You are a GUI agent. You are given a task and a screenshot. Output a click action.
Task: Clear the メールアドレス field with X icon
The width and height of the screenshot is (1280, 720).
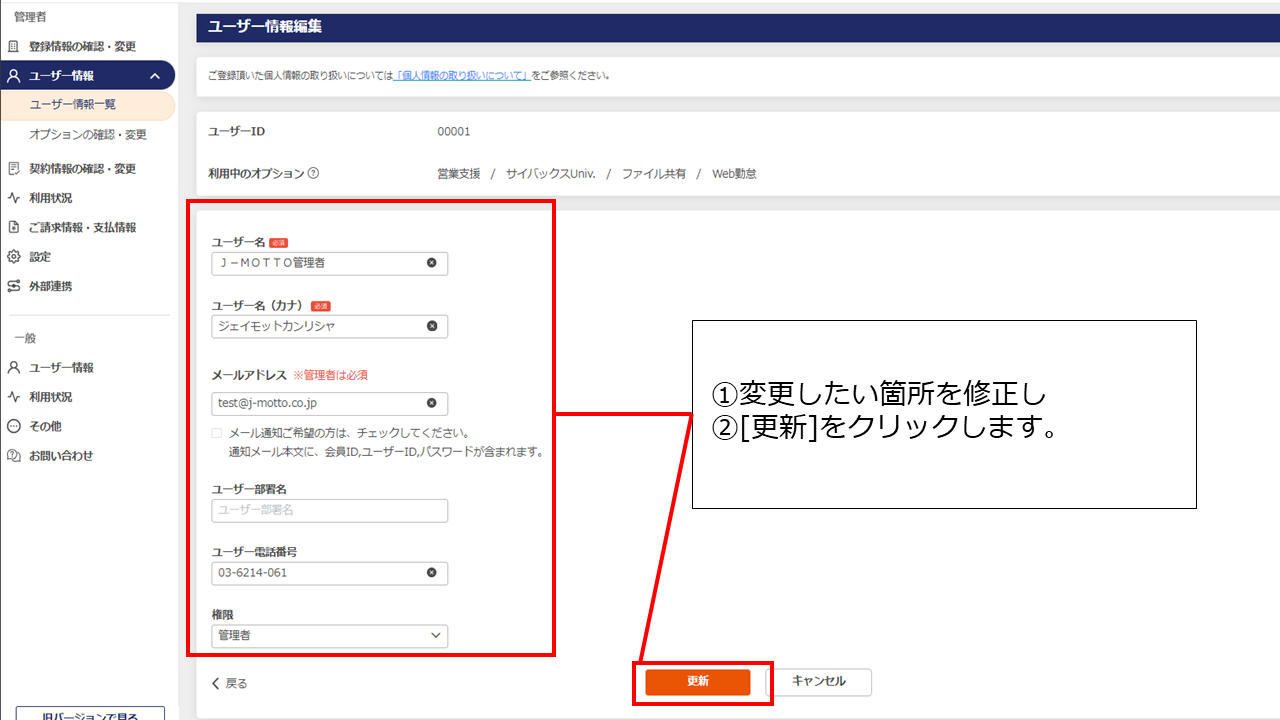pyautogui.click(x=432, y=403)
